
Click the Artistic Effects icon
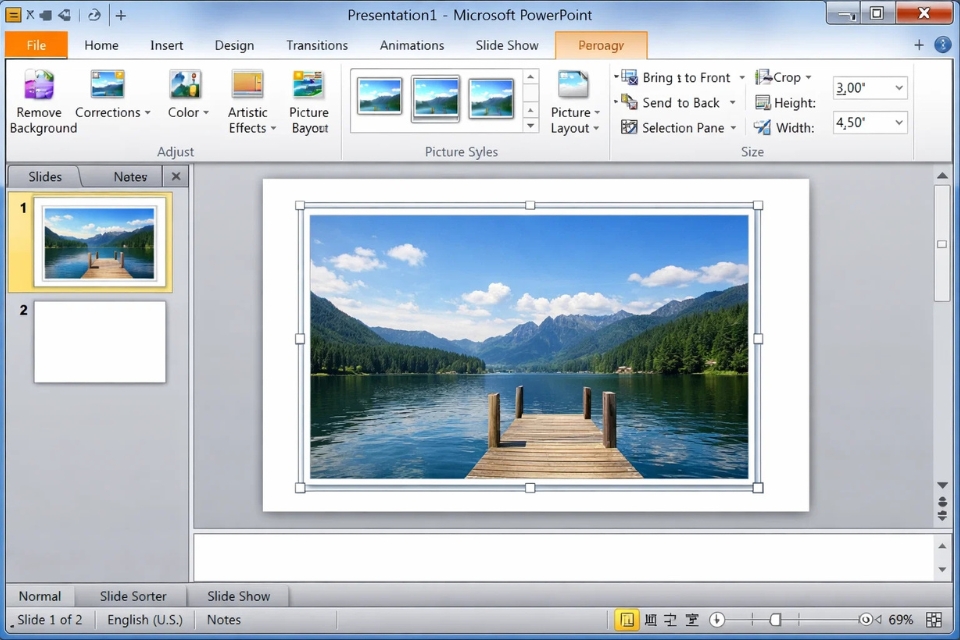click(x=247, y=85)
